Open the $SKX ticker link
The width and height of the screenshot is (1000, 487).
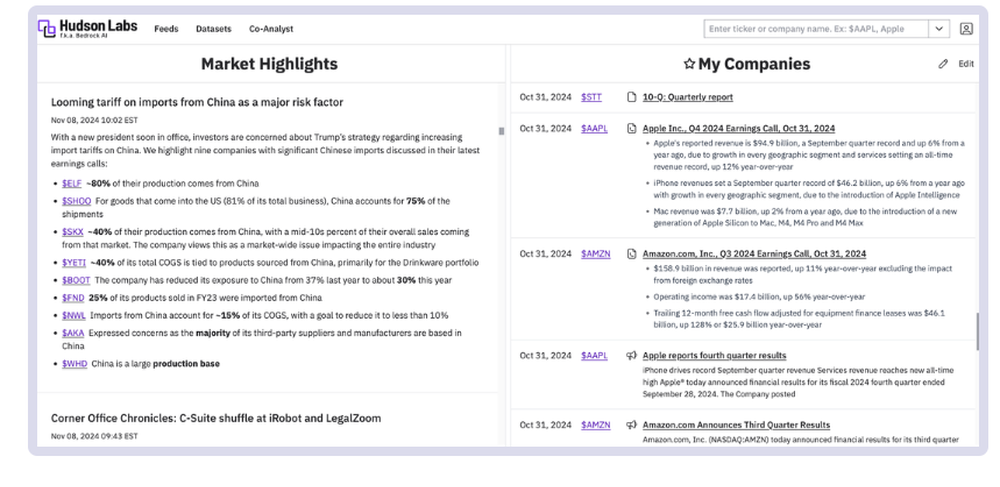(x=73, y=231)
